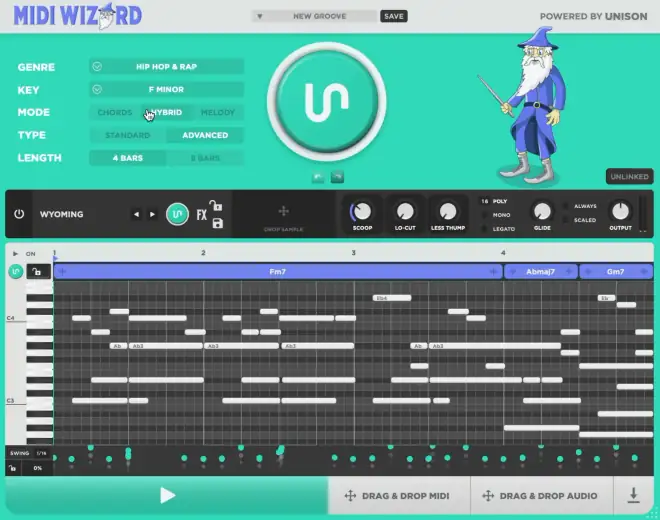Image resolution: width=660 pixels, height=520 pixels.
Task: Toggle the instrument lock icon
Action: (x=216, y=205)
